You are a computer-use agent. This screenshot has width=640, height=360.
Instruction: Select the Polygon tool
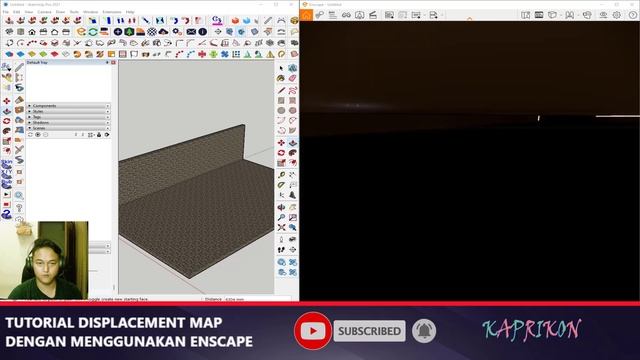[x=292, y=111]
